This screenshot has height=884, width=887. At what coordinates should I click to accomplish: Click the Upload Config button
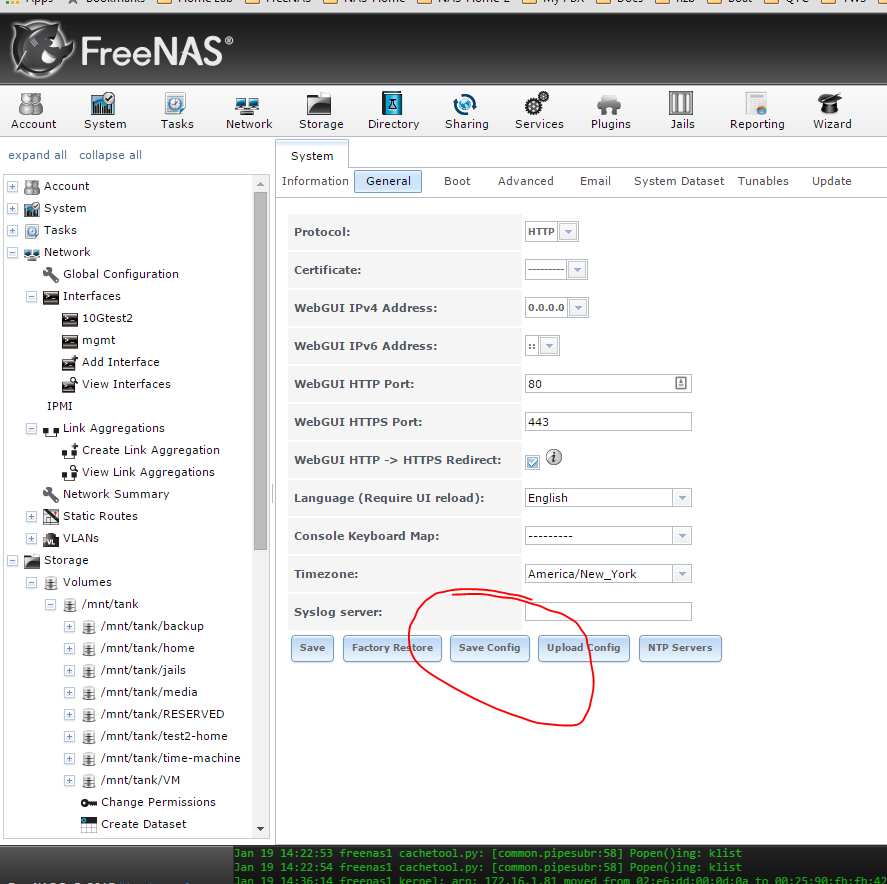point(583,648)
